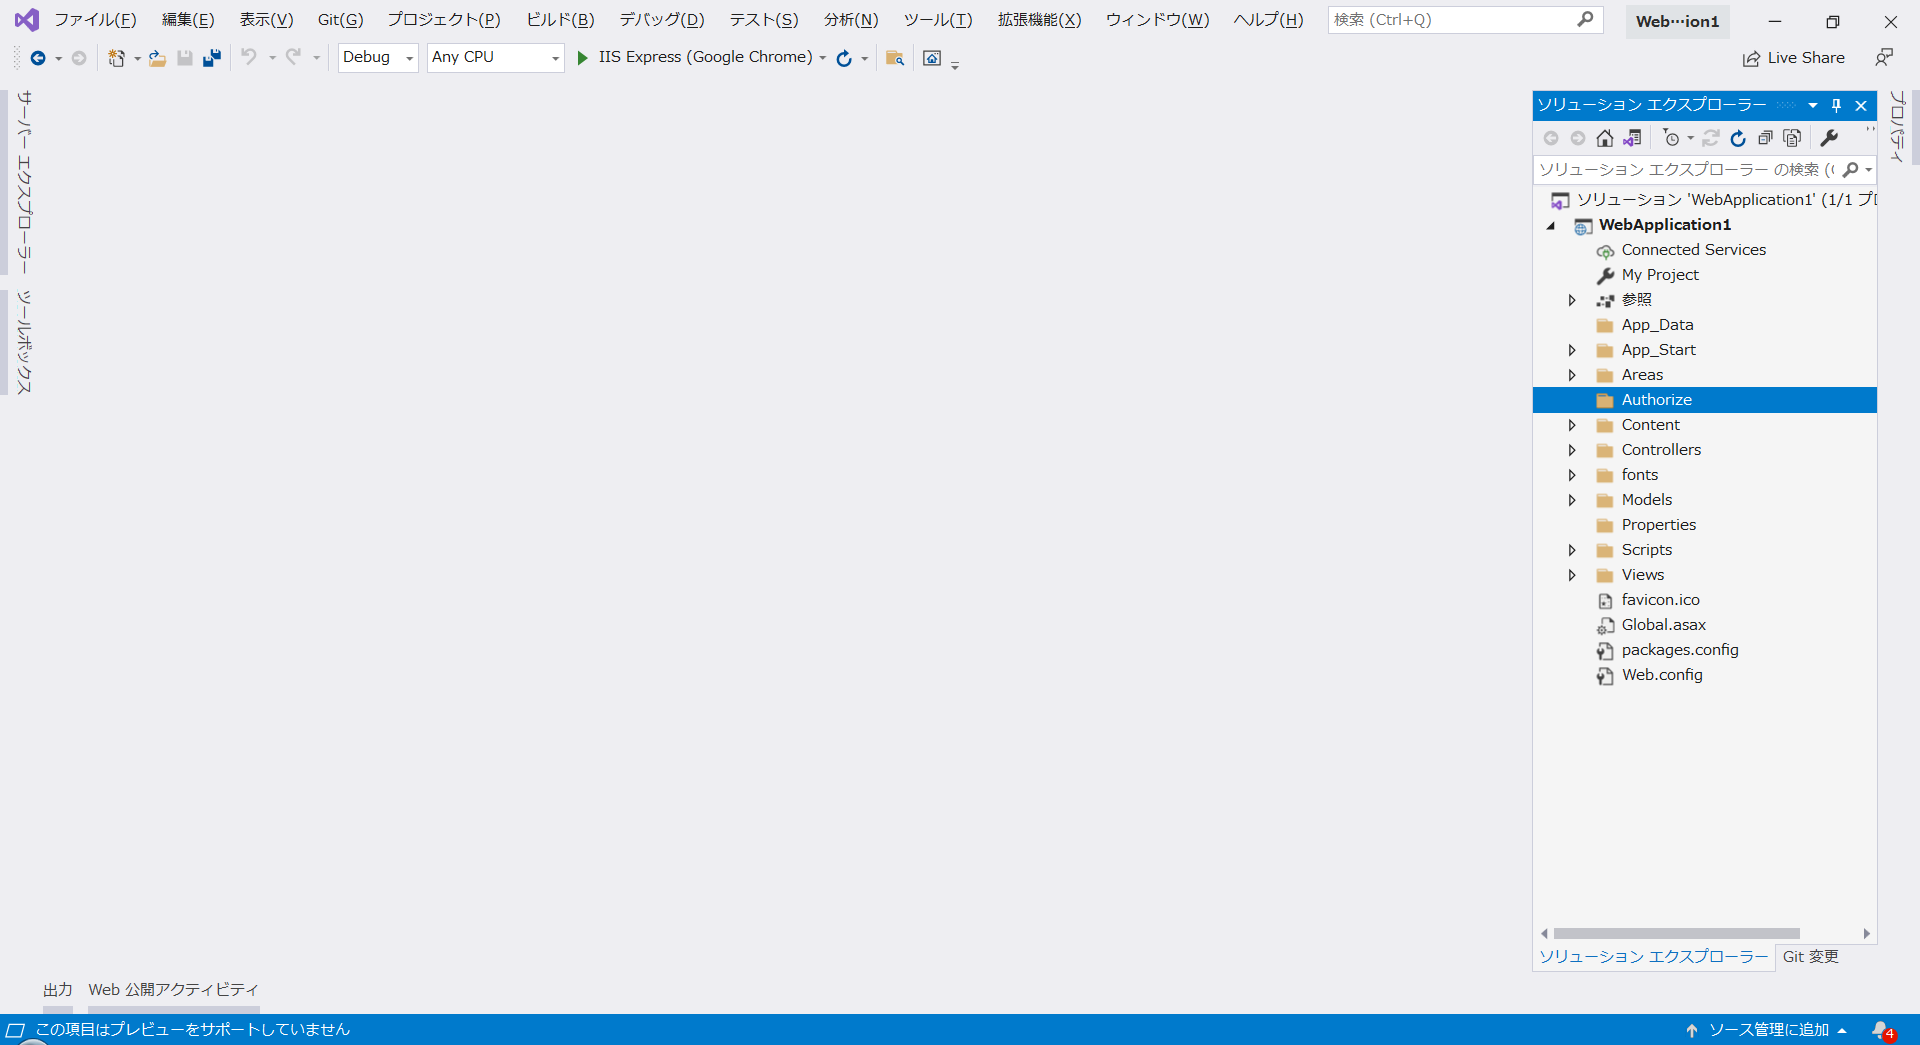Open the Debug configuration dropdown
The height and width of the screenshot is (1045, 1920).
(x=377, y=57)
